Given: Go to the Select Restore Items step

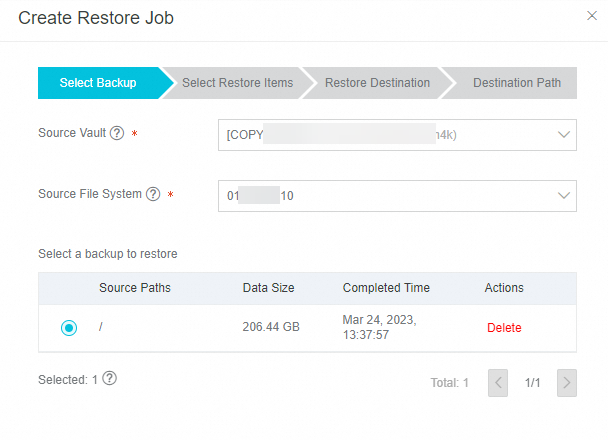Looking at the screenshot, I should 237,83.
